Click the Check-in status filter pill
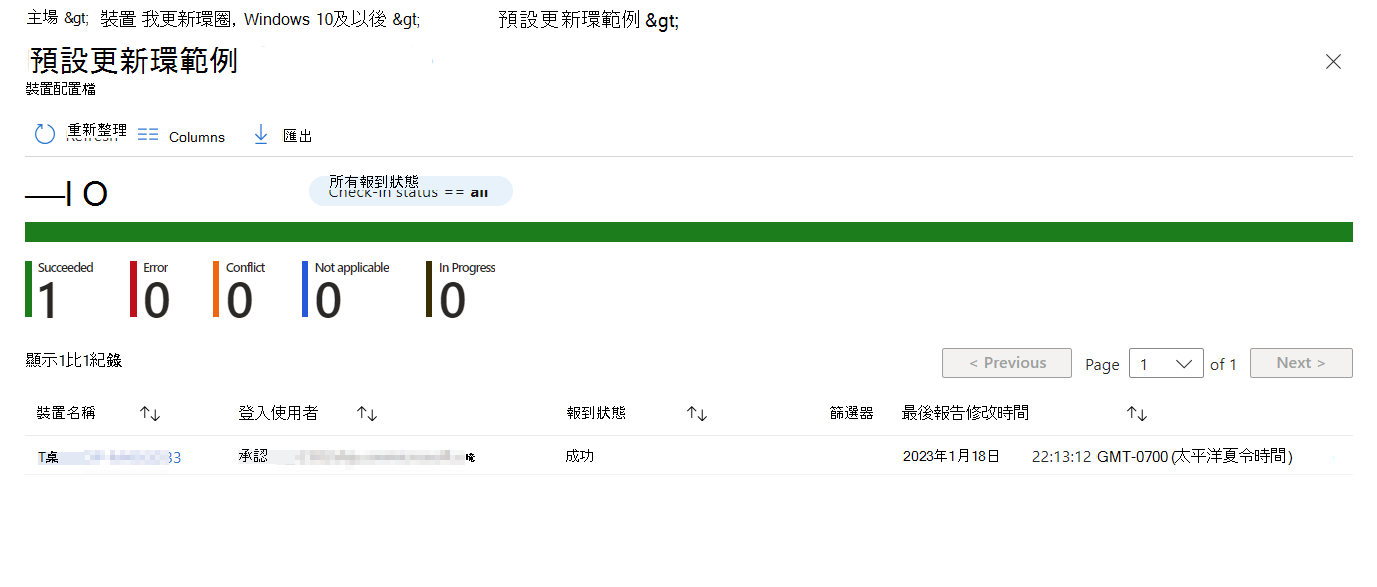 pyautogui.click(x=411, y=190)
